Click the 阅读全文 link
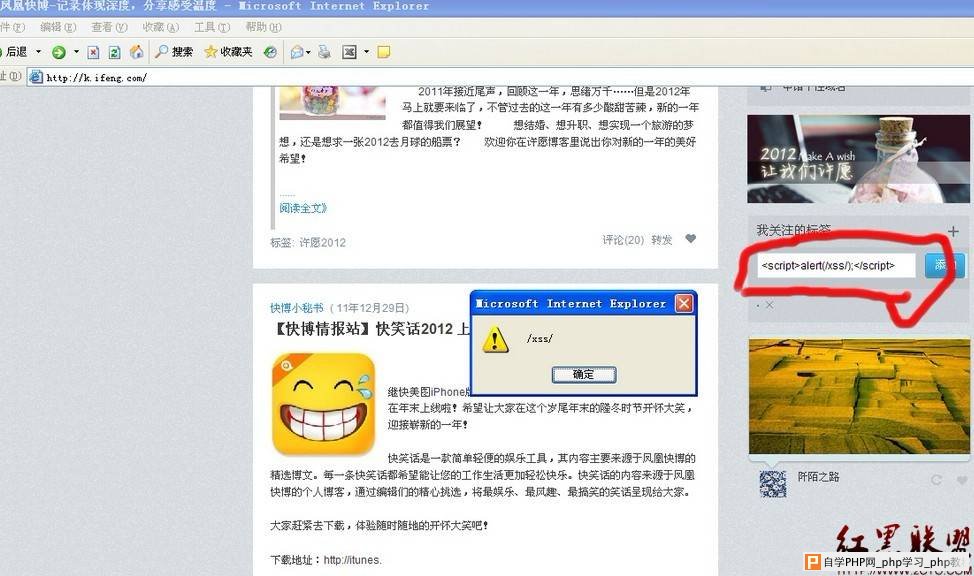Viewport: 974px width, 576px height. pyautogui.click(x=303, y=208)
